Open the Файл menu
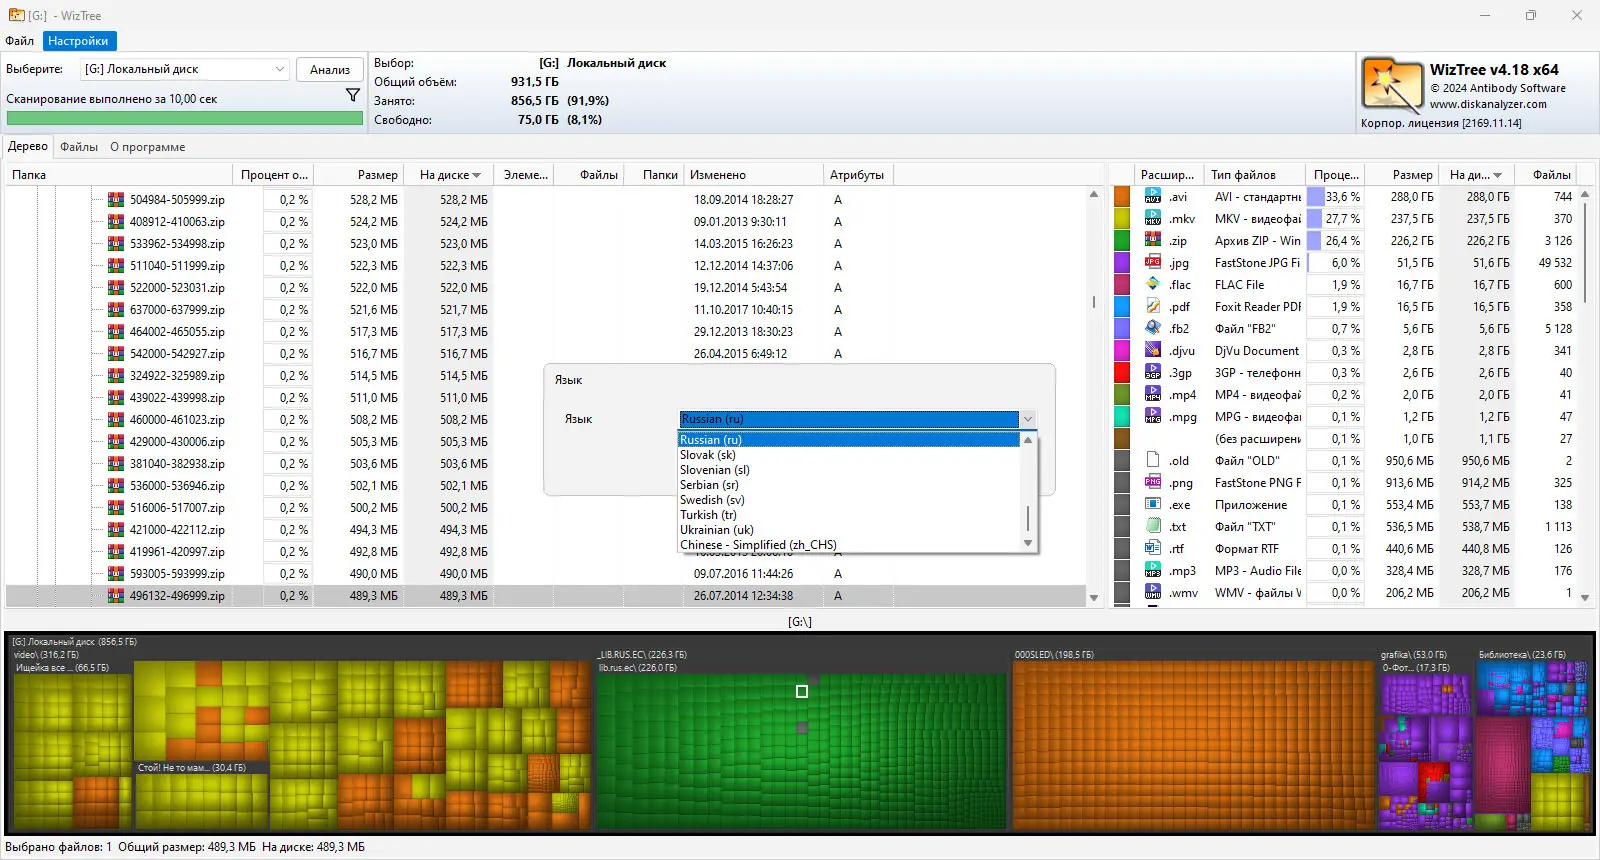Screen dimensions: 1600x860 [20, 41]
